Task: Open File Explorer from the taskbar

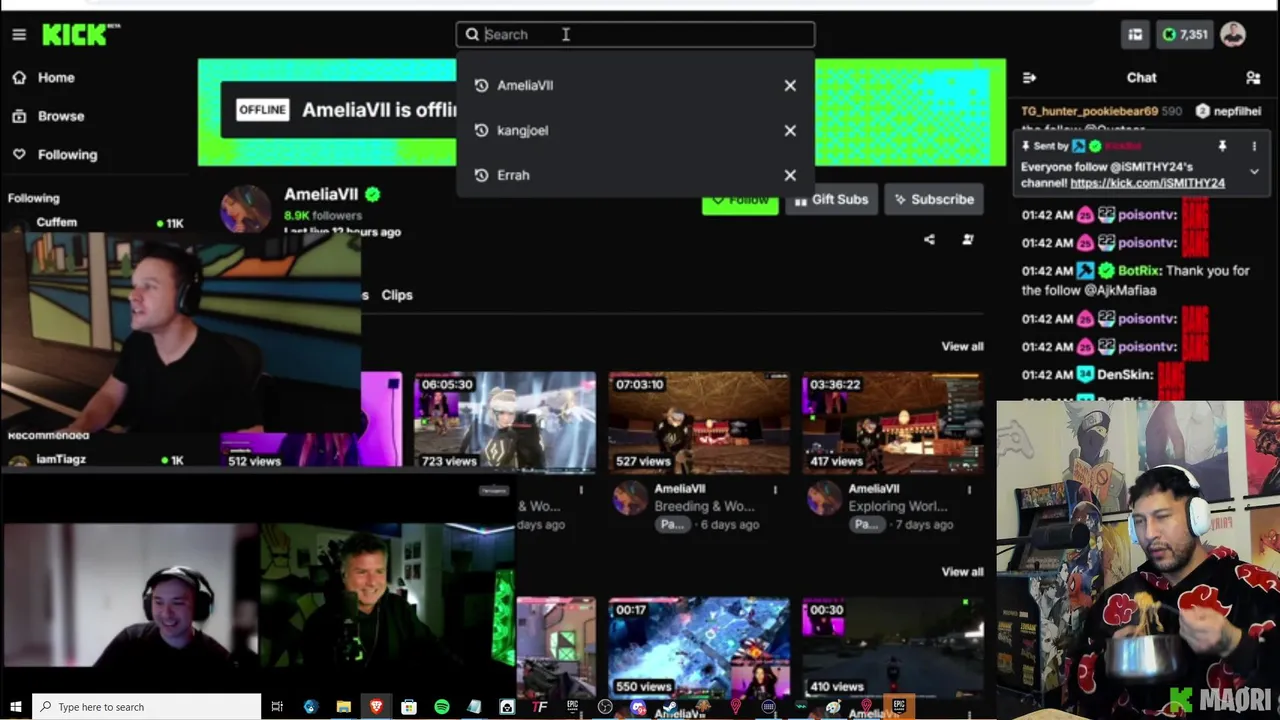Action: pos(343,707)
